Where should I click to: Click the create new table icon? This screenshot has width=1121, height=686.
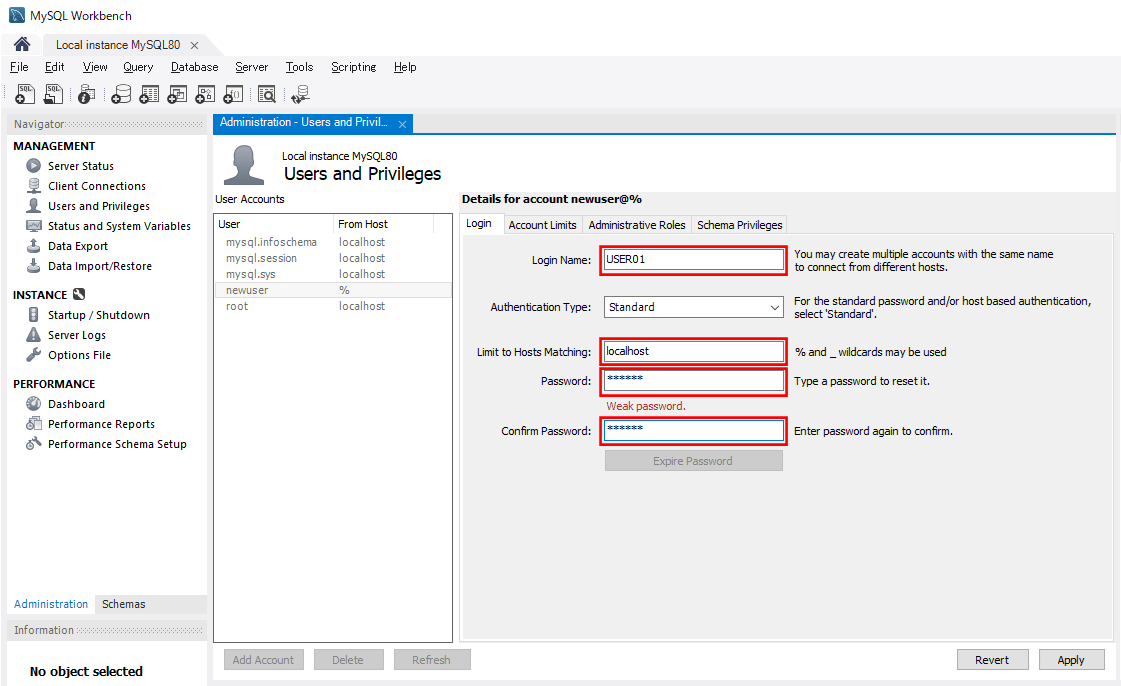(149, 94)
